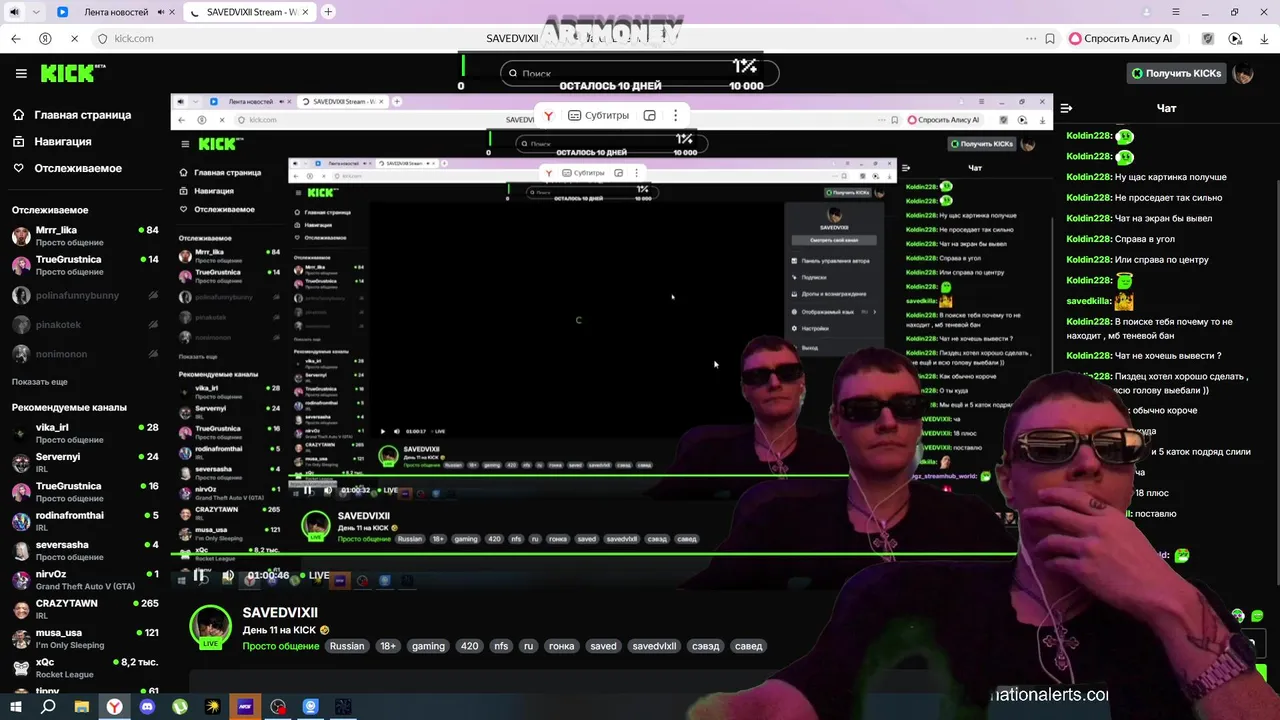Open the tab list dropdown arrow
The image size is (1280, 720).
[37, 12]
